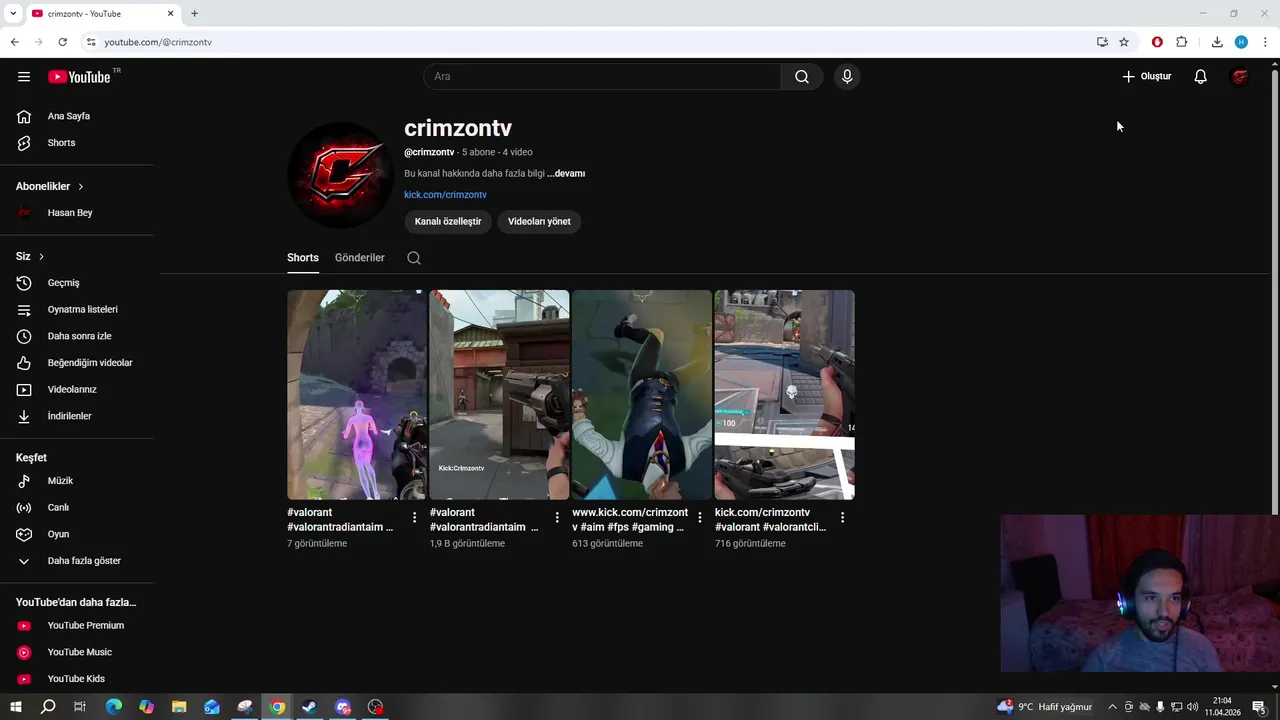This screenshot has height=720, width=1280.
Task: Click Videoları yönet button
Action: pyautogui.click(x=539, y=222)
